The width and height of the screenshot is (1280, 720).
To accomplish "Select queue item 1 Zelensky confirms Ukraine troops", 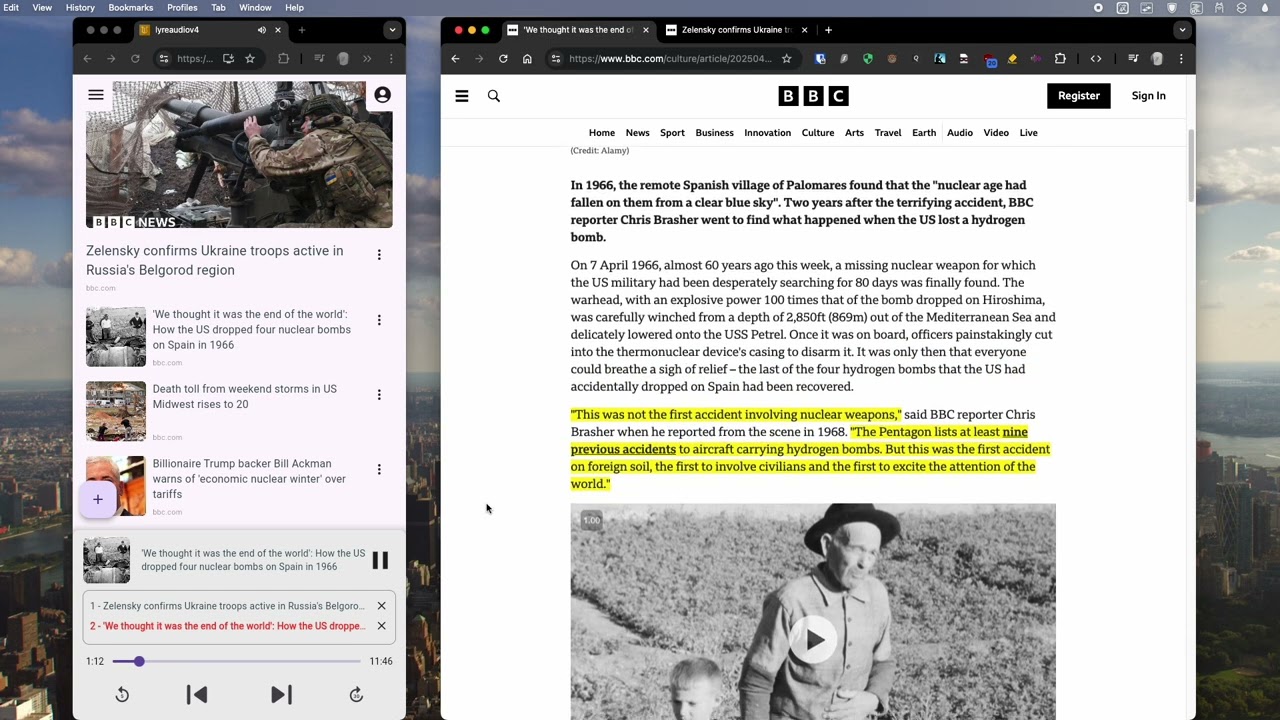I will (x=227, y=606).
